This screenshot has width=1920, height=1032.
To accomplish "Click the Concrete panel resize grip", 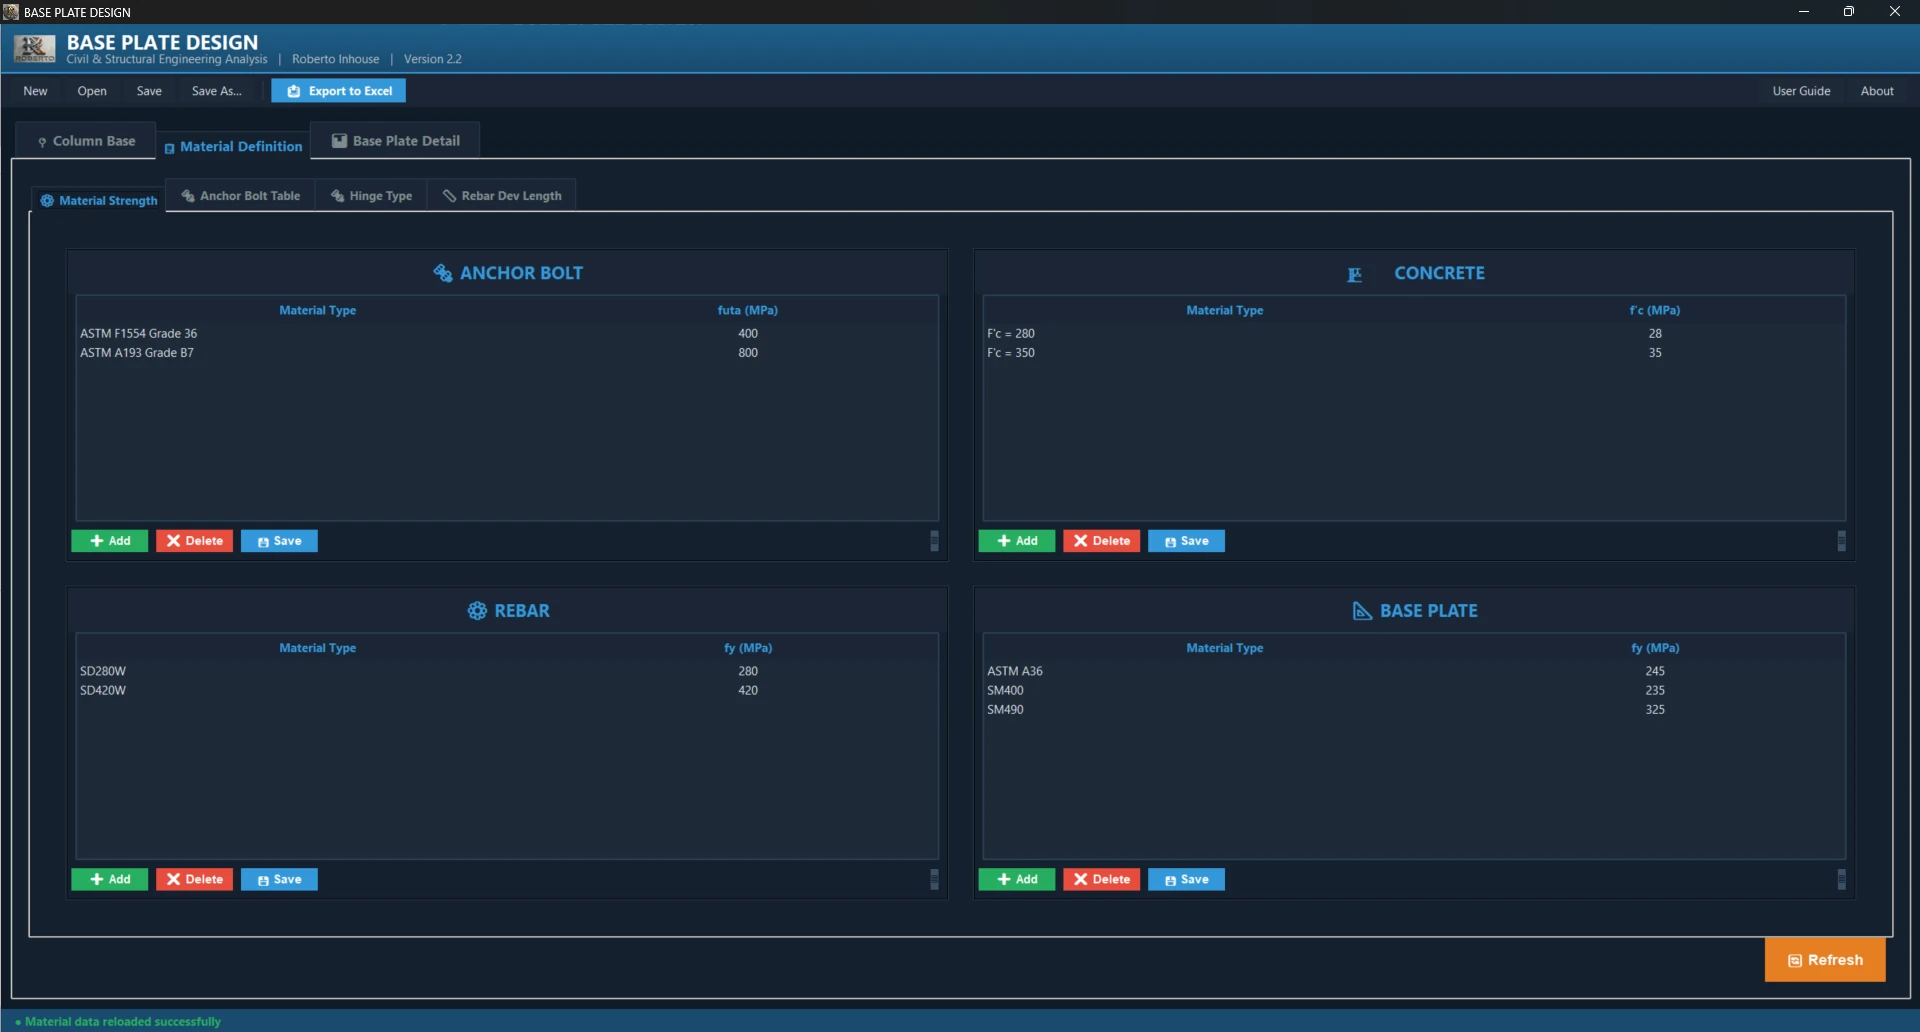I will (x=1842, y=541).
